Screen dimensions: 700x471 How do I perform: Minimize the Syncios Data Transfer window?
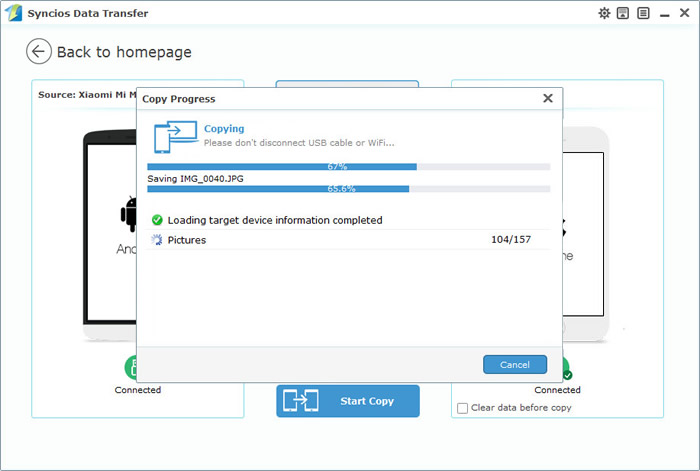(x=665, y=16)
